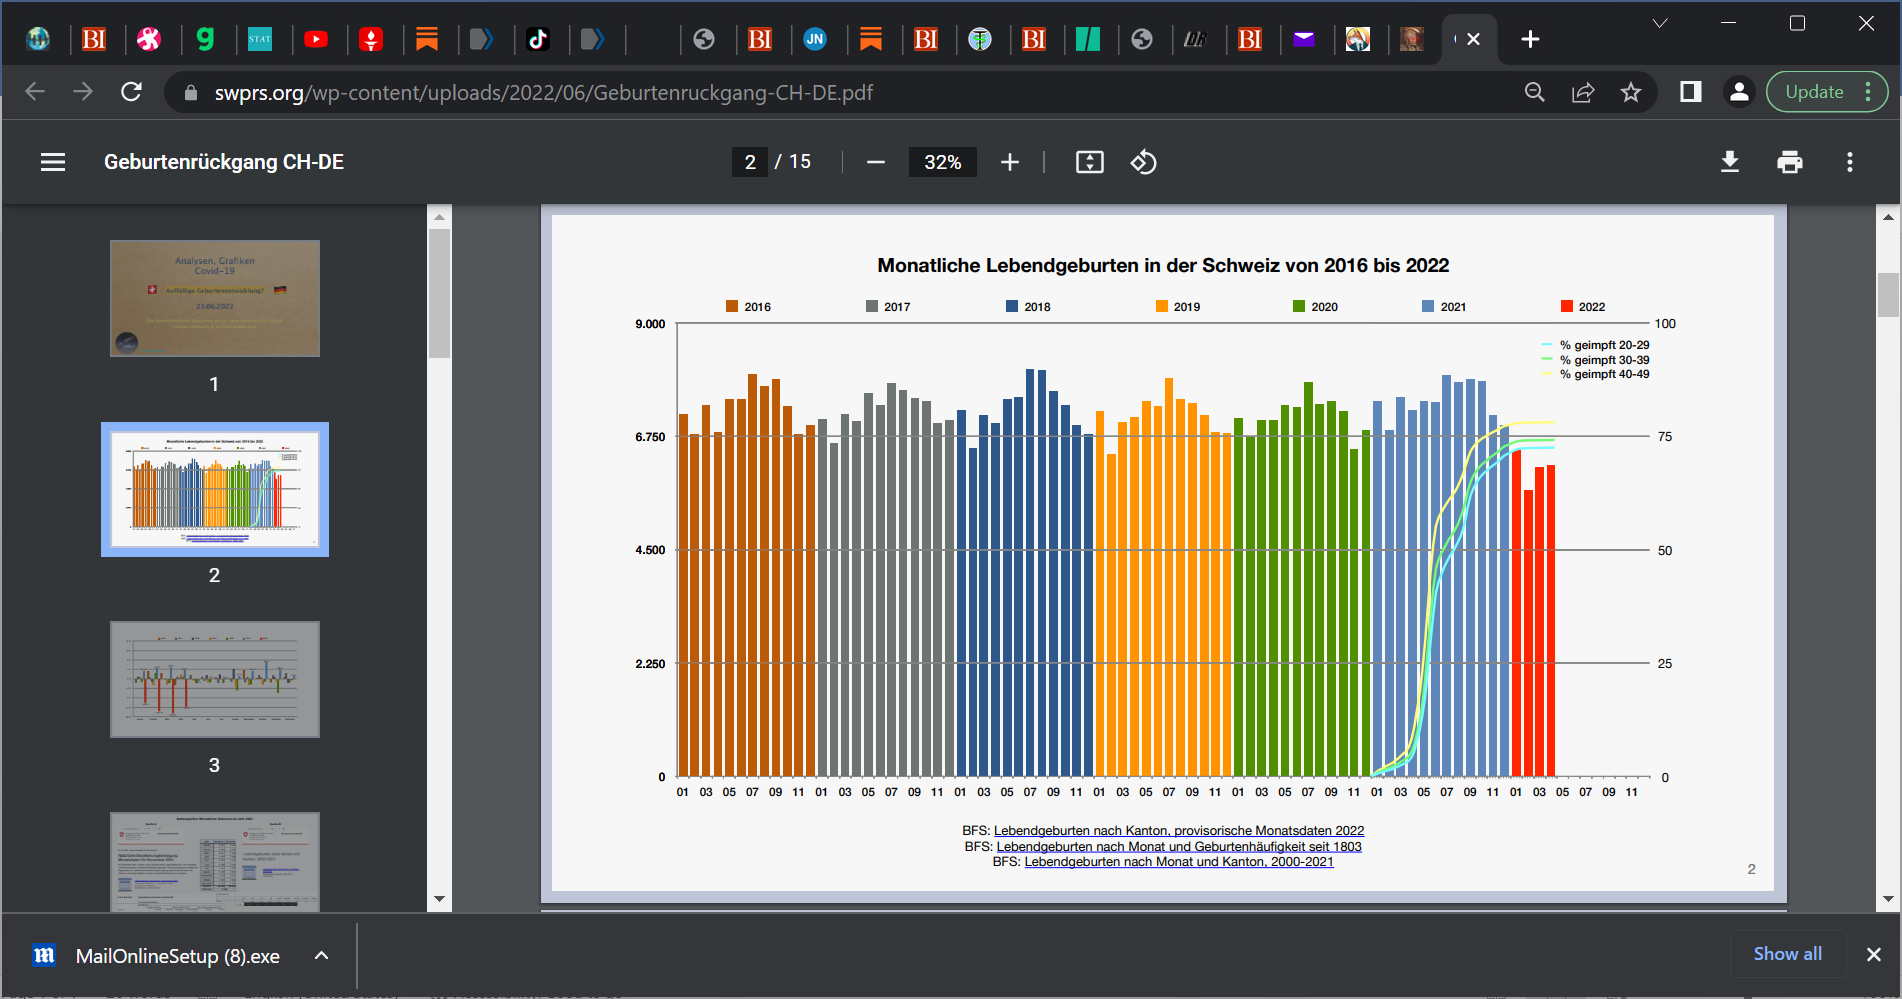Screen dimensions: 1902x999
Task: Bookmark this page with the star icon
Action: [1631, 93]
